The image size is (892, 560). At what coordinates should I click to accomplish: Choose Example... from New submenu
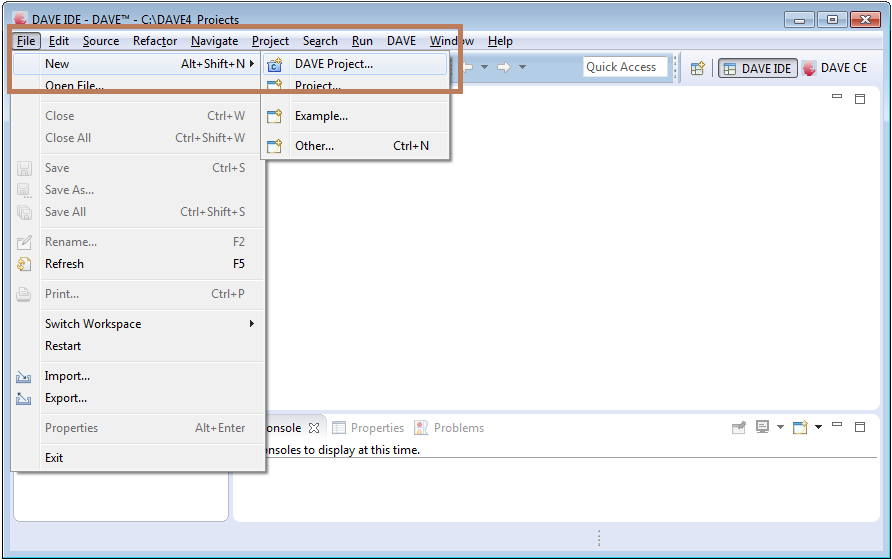coord(355,116)
